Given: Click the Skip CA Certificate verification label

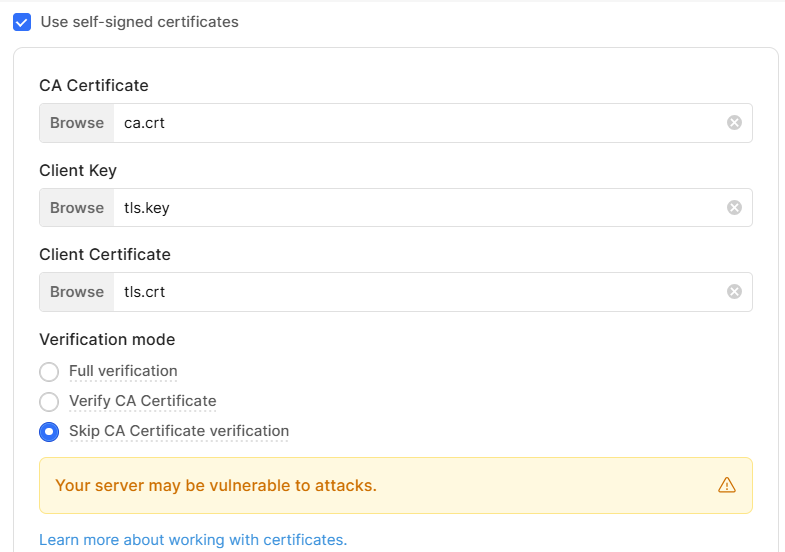Looking at the screenshot, I should tap(179, 431).
